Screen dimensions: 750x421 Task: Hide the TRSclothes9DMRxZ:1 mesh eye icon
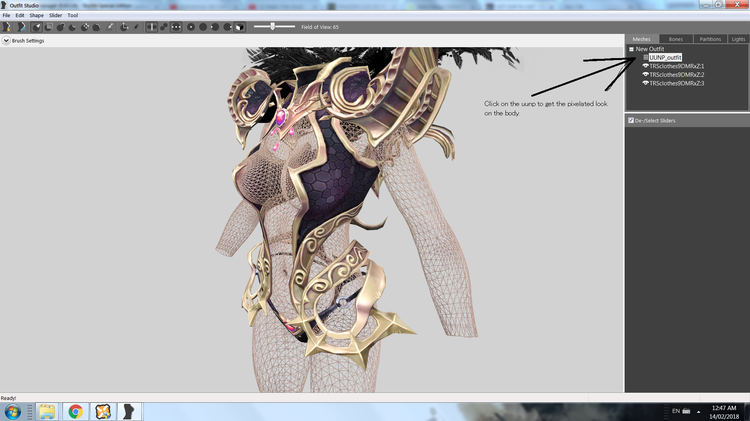coord(645,66)
